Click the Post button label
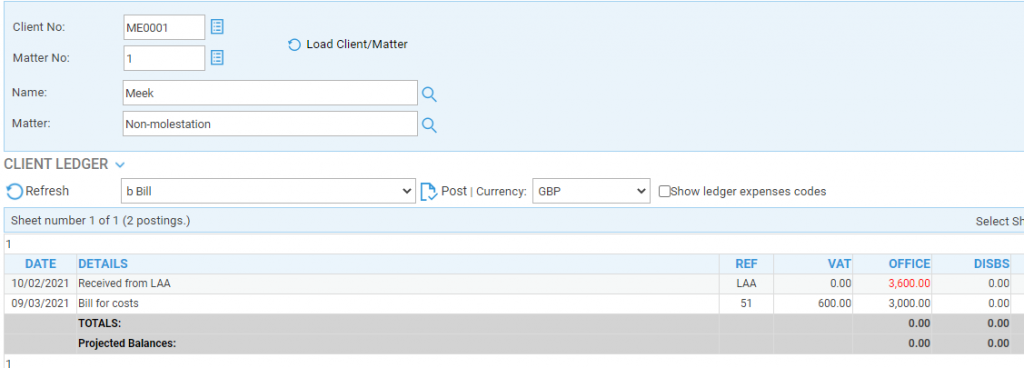The width and height of the screenshot is (1024, 368). [x=454, y=191]
